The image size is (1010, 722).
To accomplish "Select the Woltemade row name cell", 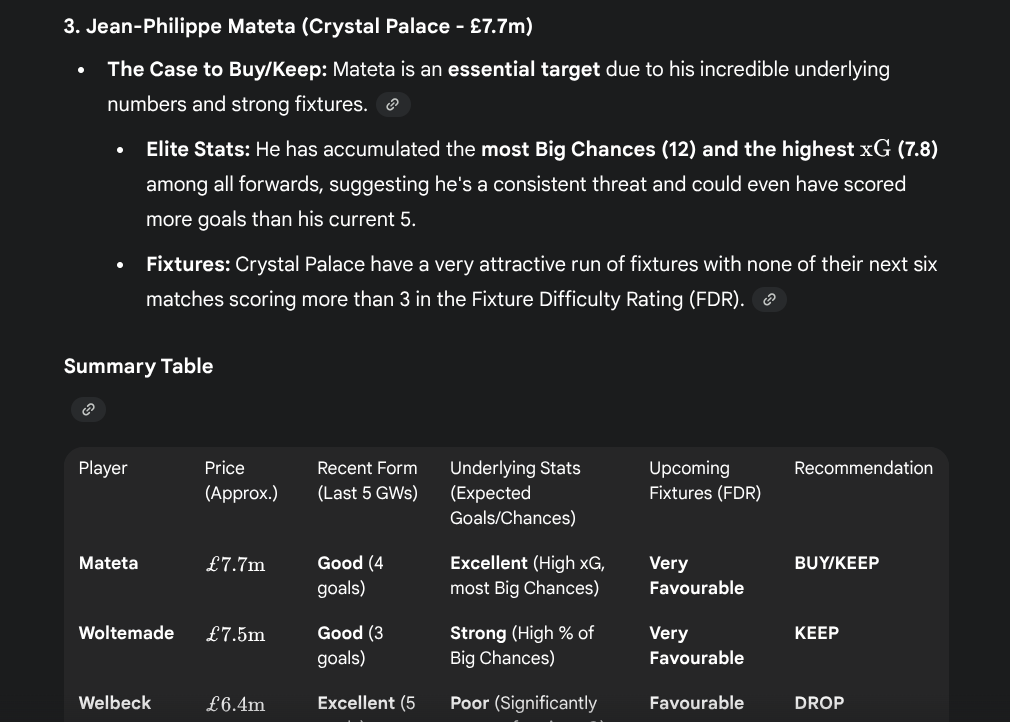I will tap(126, 633).
